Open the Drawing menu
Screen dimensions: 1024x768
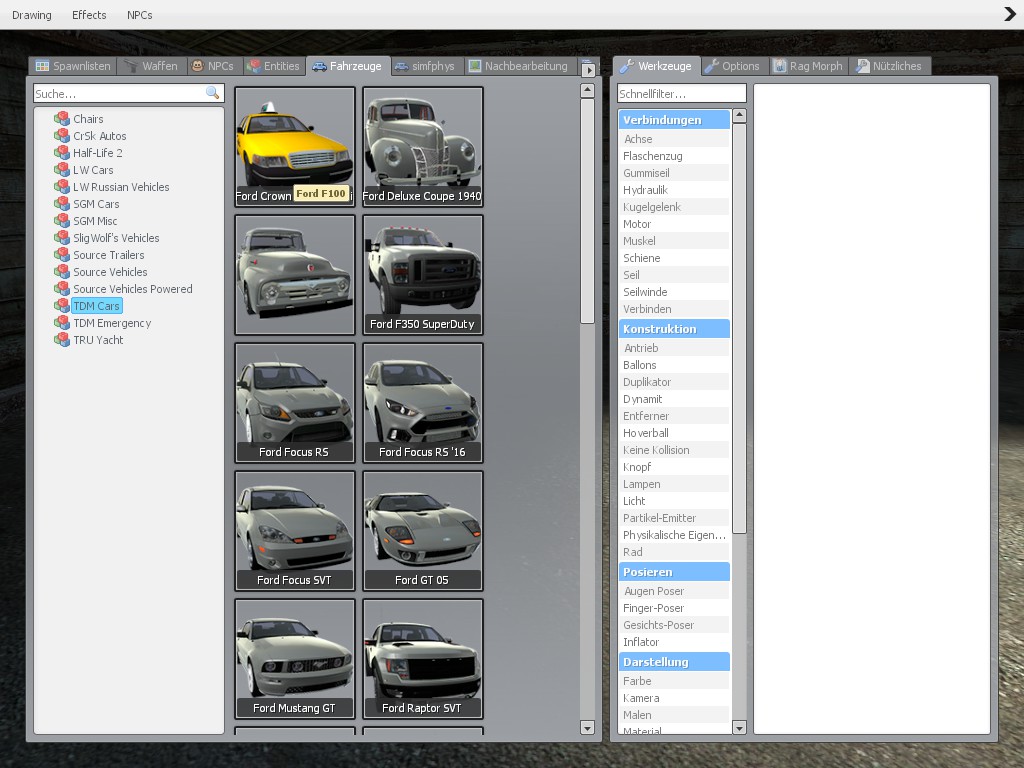[32, 15]
